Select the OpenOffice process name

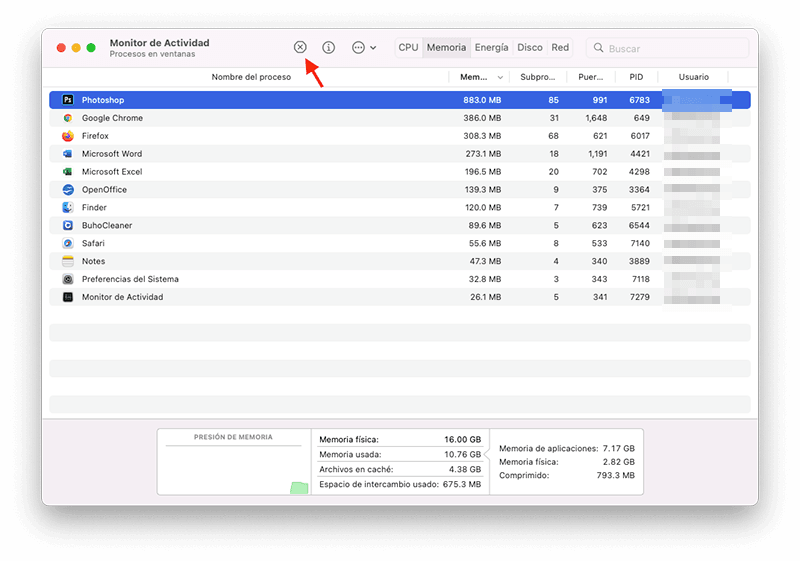[x=104, y=190]
